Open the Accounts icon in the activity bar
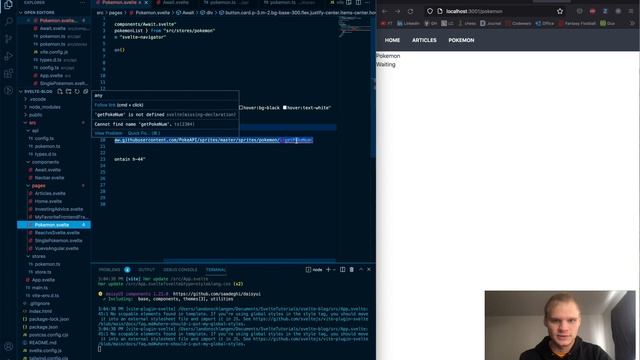 [x=8, y=347]
